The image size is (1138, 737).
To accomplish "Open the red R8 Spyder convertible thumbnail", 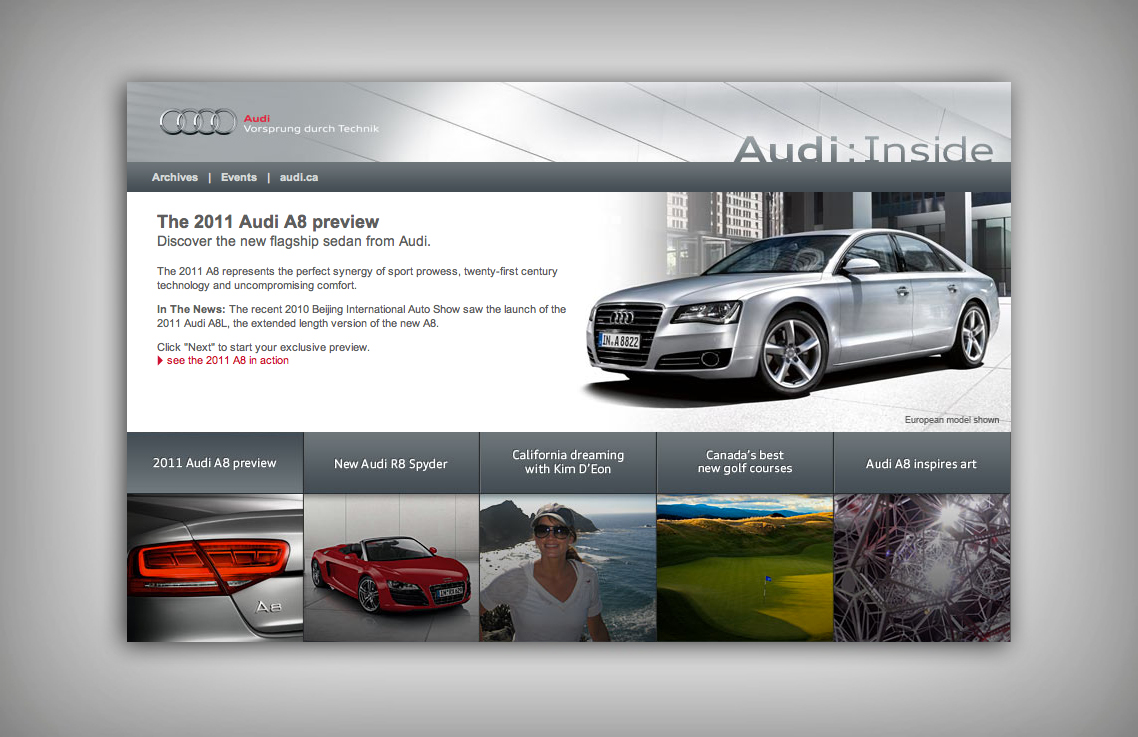I will (x=391, y=568).
